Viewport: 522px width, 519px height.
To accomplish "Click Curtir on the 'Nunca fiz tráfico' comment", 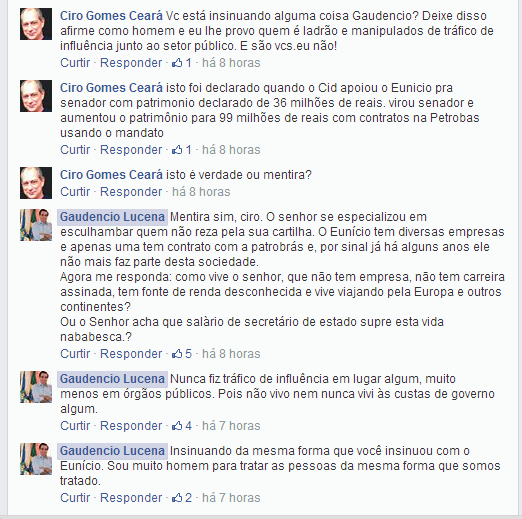I will pyautogui.click(x=75, y=426).
